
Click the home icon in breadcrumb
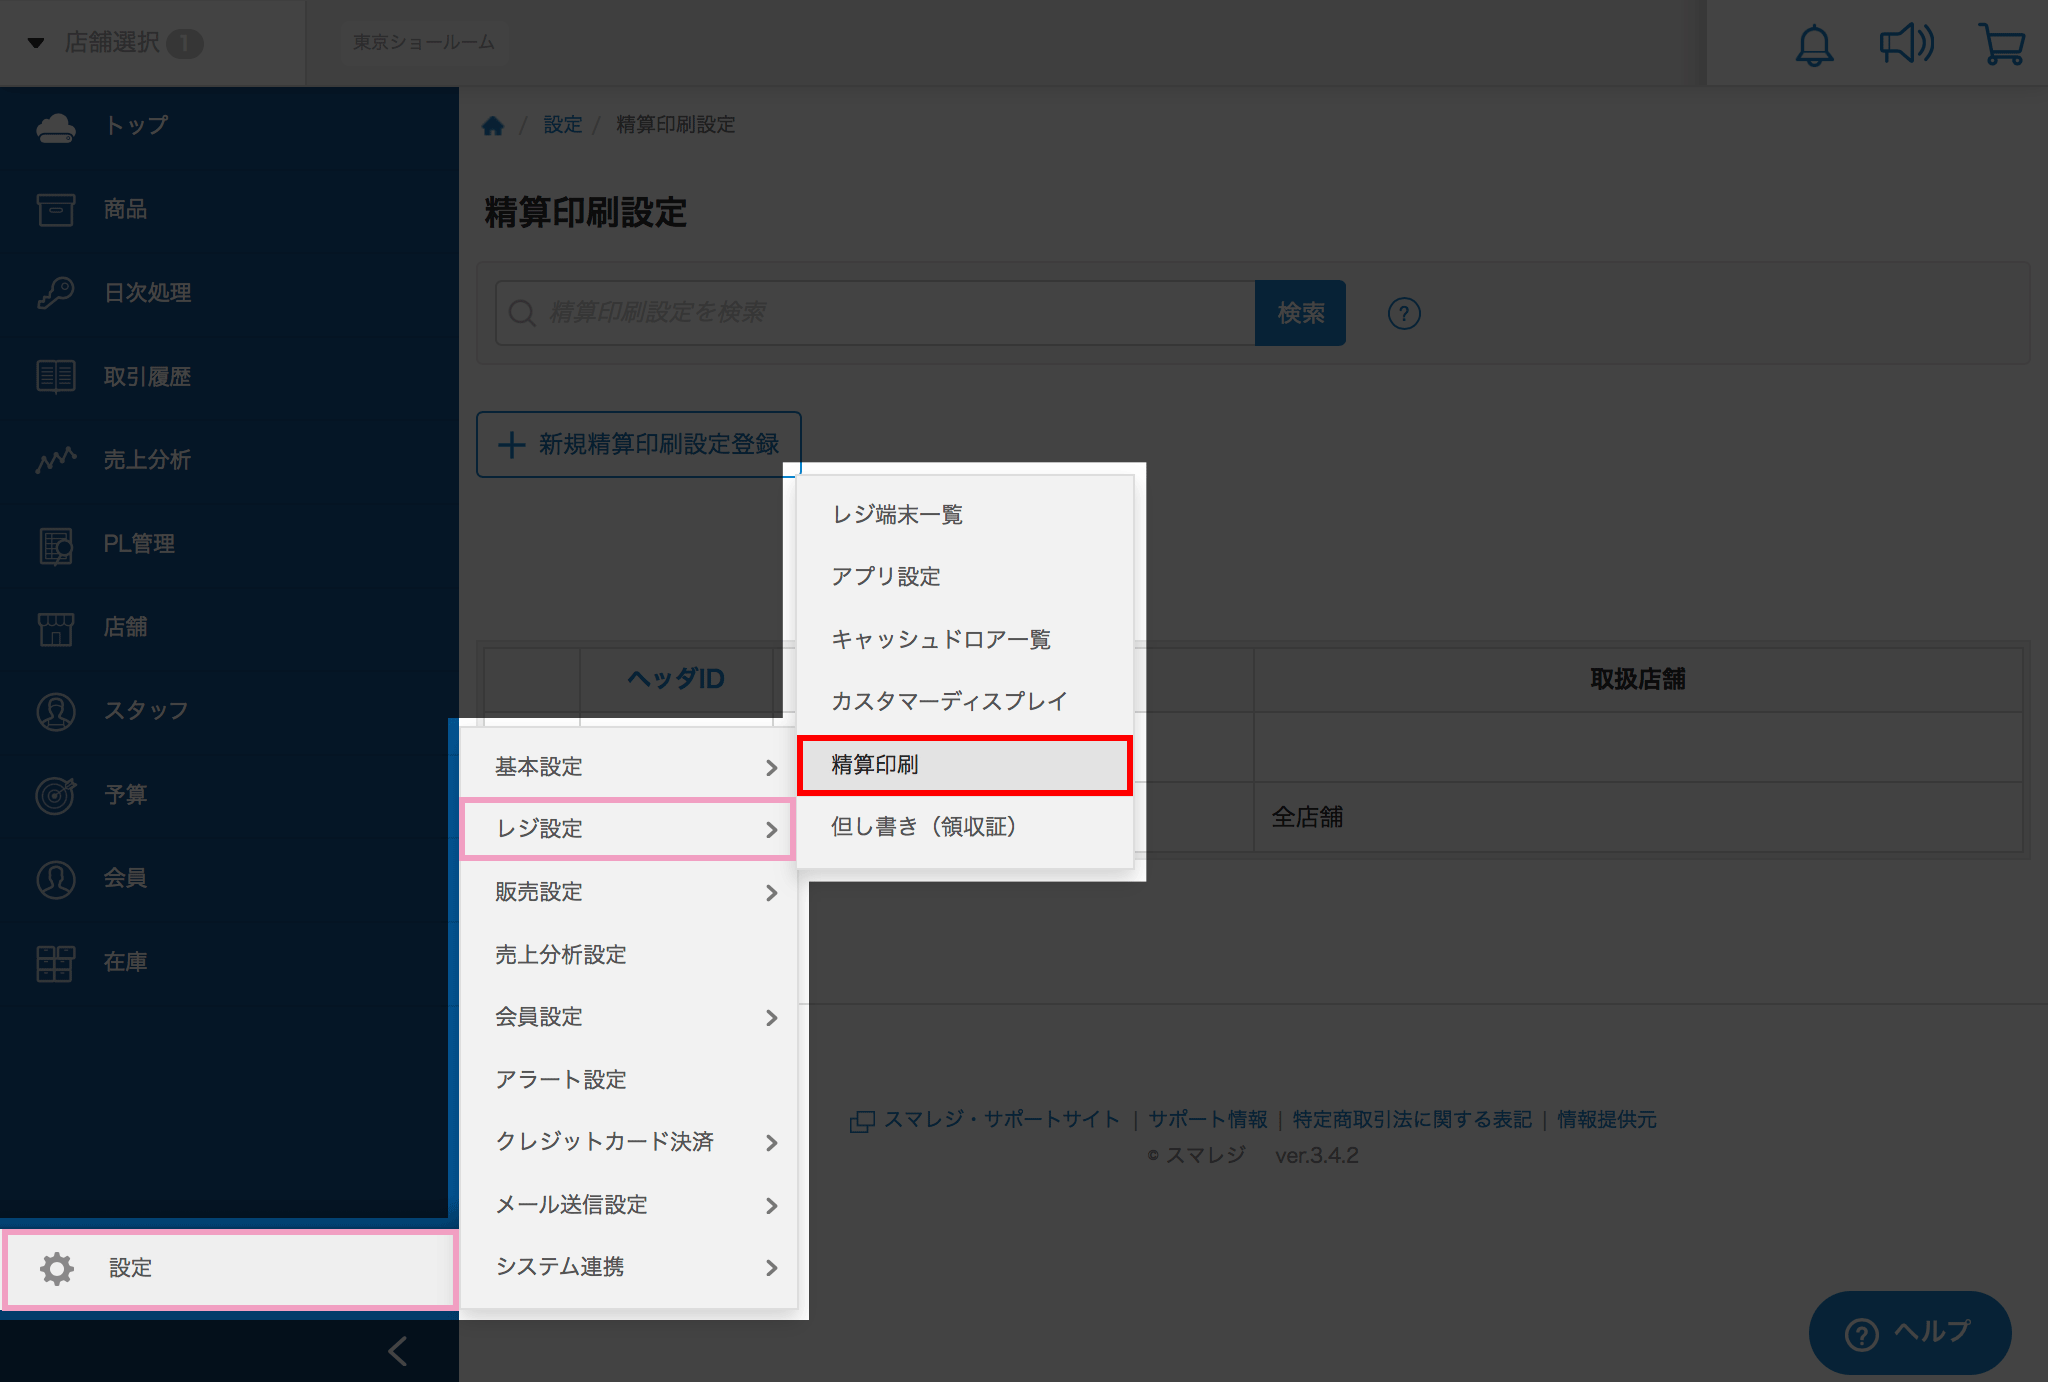point(492,125)
